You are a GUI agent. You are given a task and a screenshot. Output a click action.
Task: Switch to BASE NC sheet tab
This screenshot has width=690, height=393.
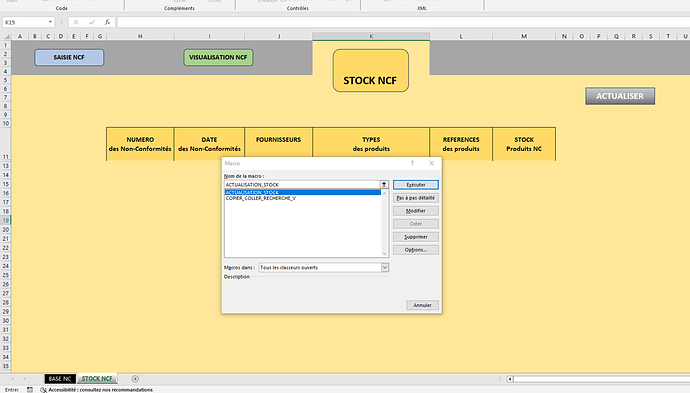pos(60,378)
